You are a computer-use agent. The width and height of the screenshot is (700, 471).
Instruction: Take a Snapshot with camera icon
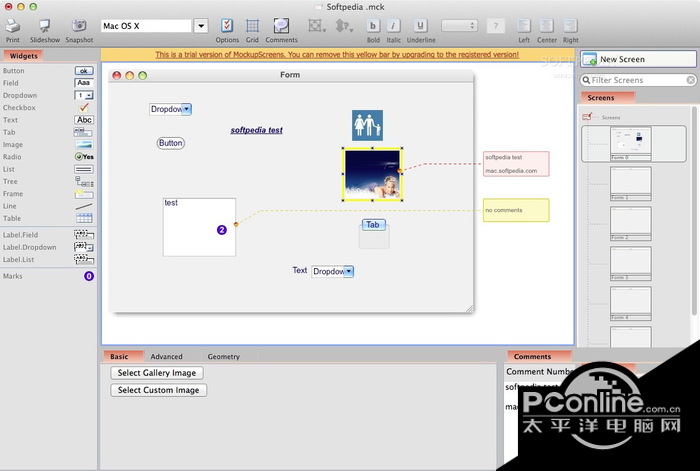coord(79,26)
